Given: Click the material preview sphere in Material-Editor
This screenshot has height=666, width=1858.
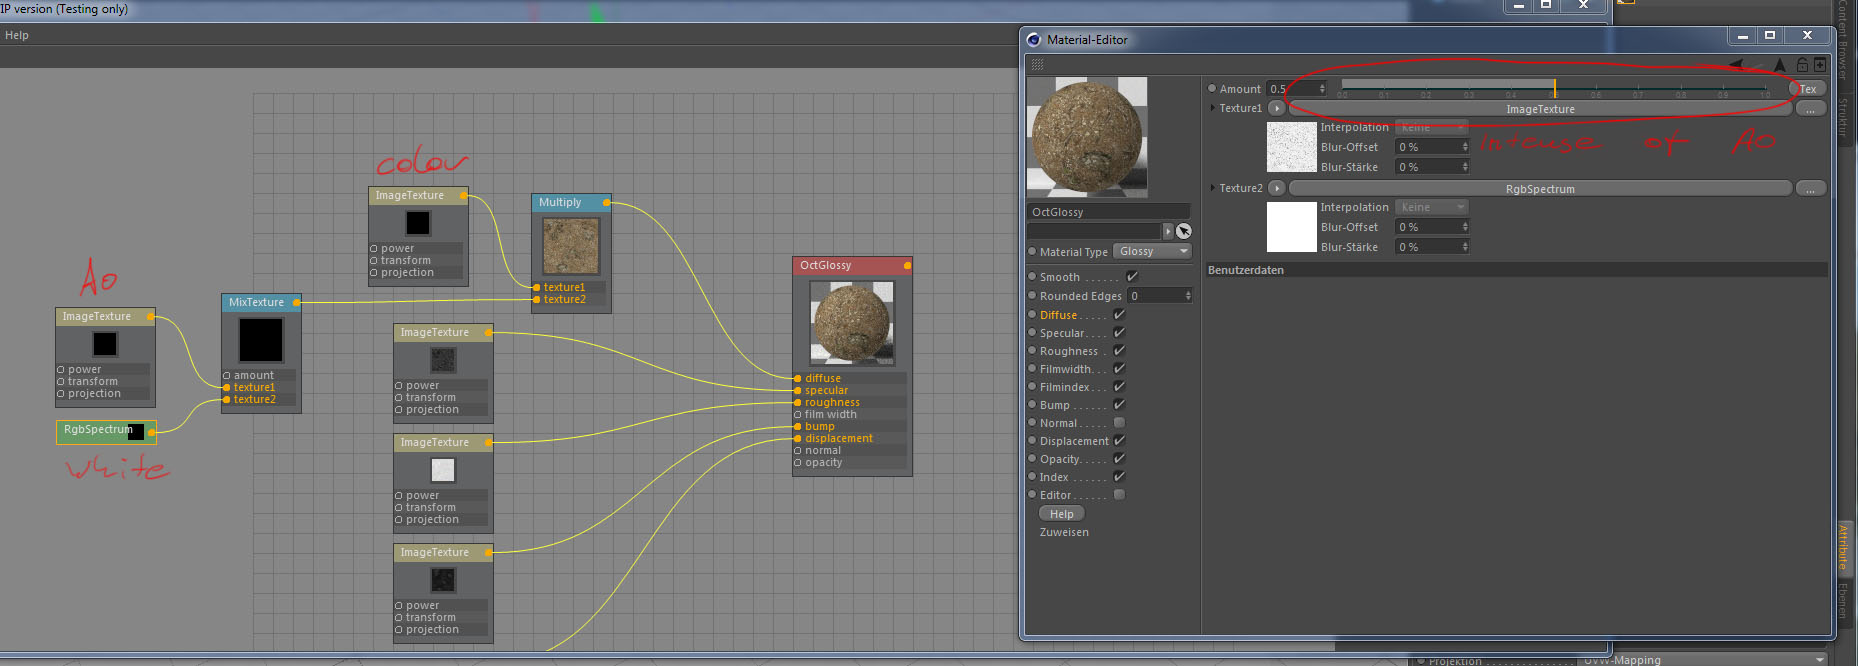Looking at the screenshot, I should (x=1087, y=137).
